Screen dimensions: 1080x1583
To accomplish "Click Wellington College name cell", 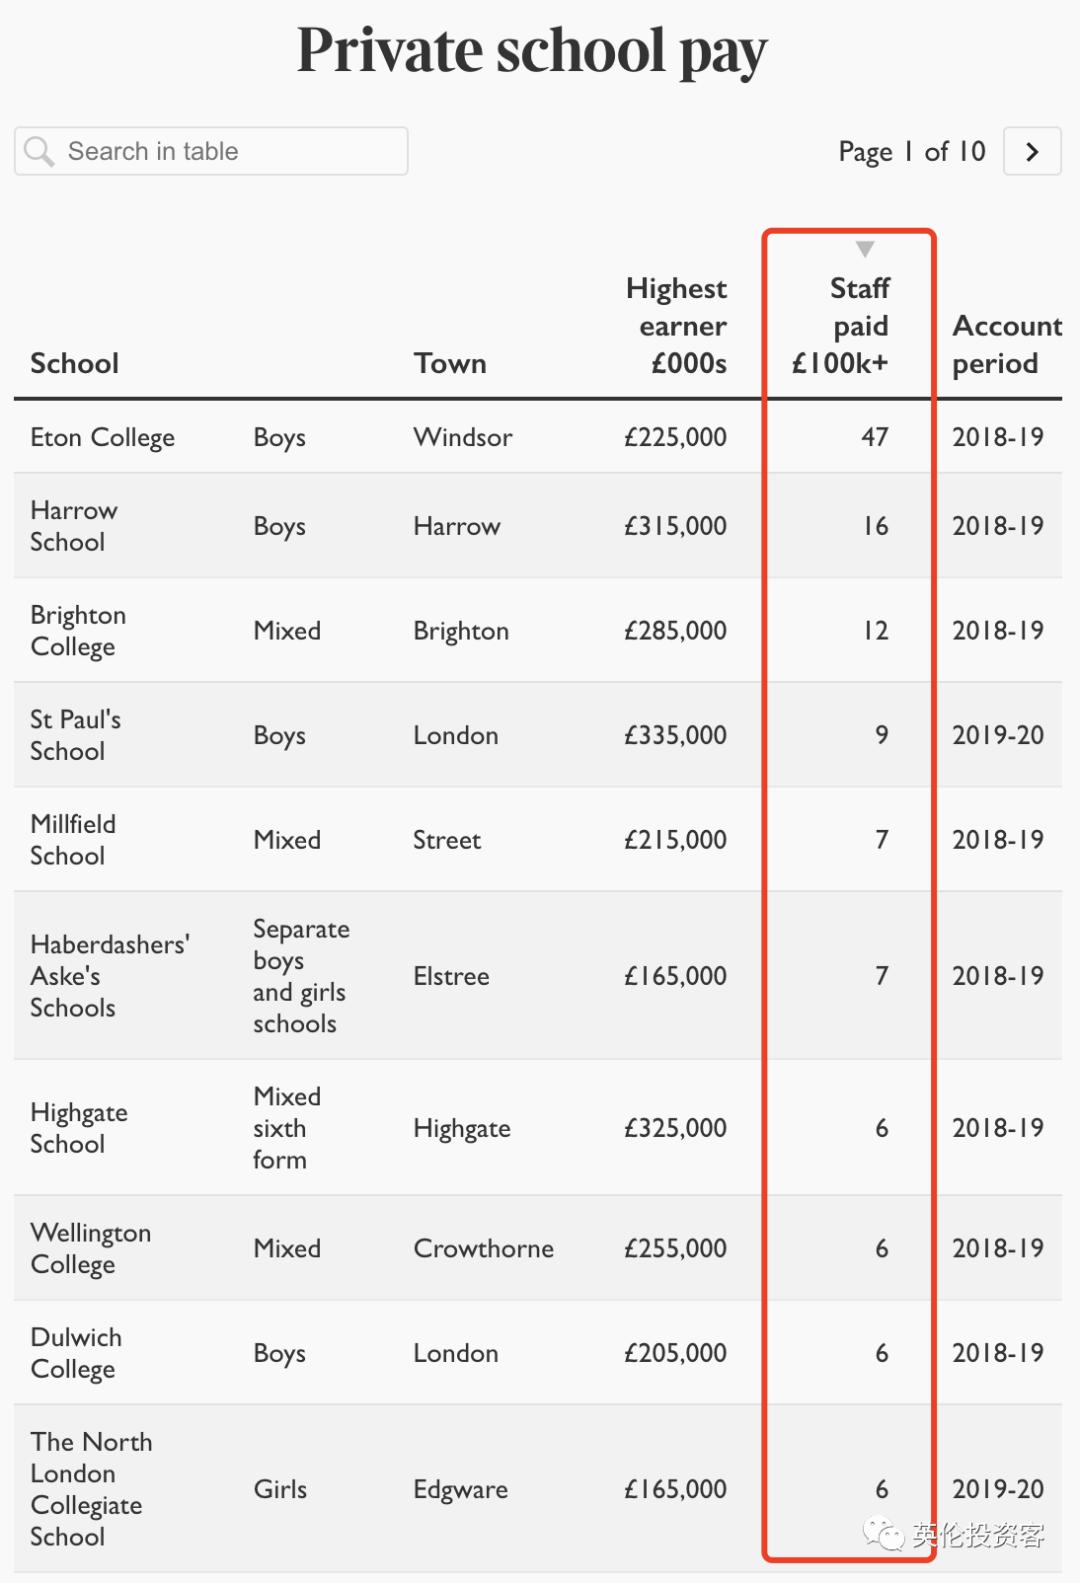I will (x=90, y=1248).
